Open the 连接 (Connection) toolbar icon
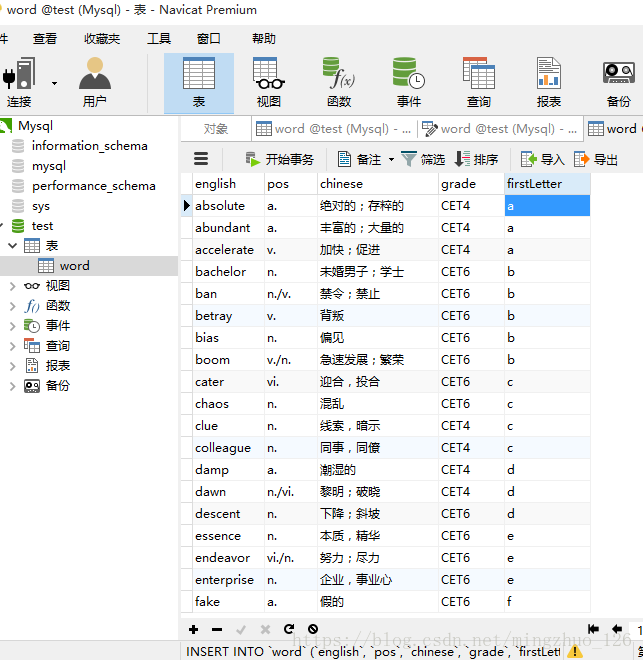Image resolution: width=643 pixels, height=660 pixels. 19,83
